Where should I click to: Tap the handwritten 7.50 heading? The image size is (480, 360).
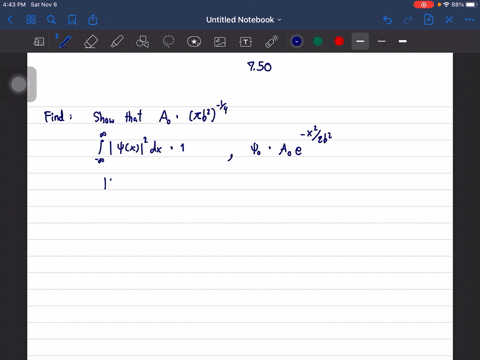pyautogui.click(x=259, y=67)
